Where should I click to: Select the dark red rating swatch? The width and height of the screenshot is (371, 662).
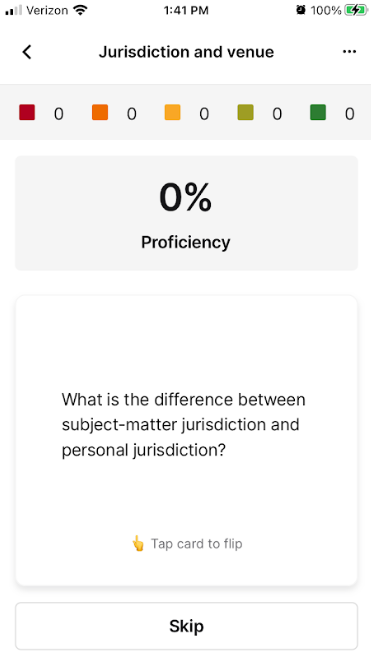coord(27,113)
